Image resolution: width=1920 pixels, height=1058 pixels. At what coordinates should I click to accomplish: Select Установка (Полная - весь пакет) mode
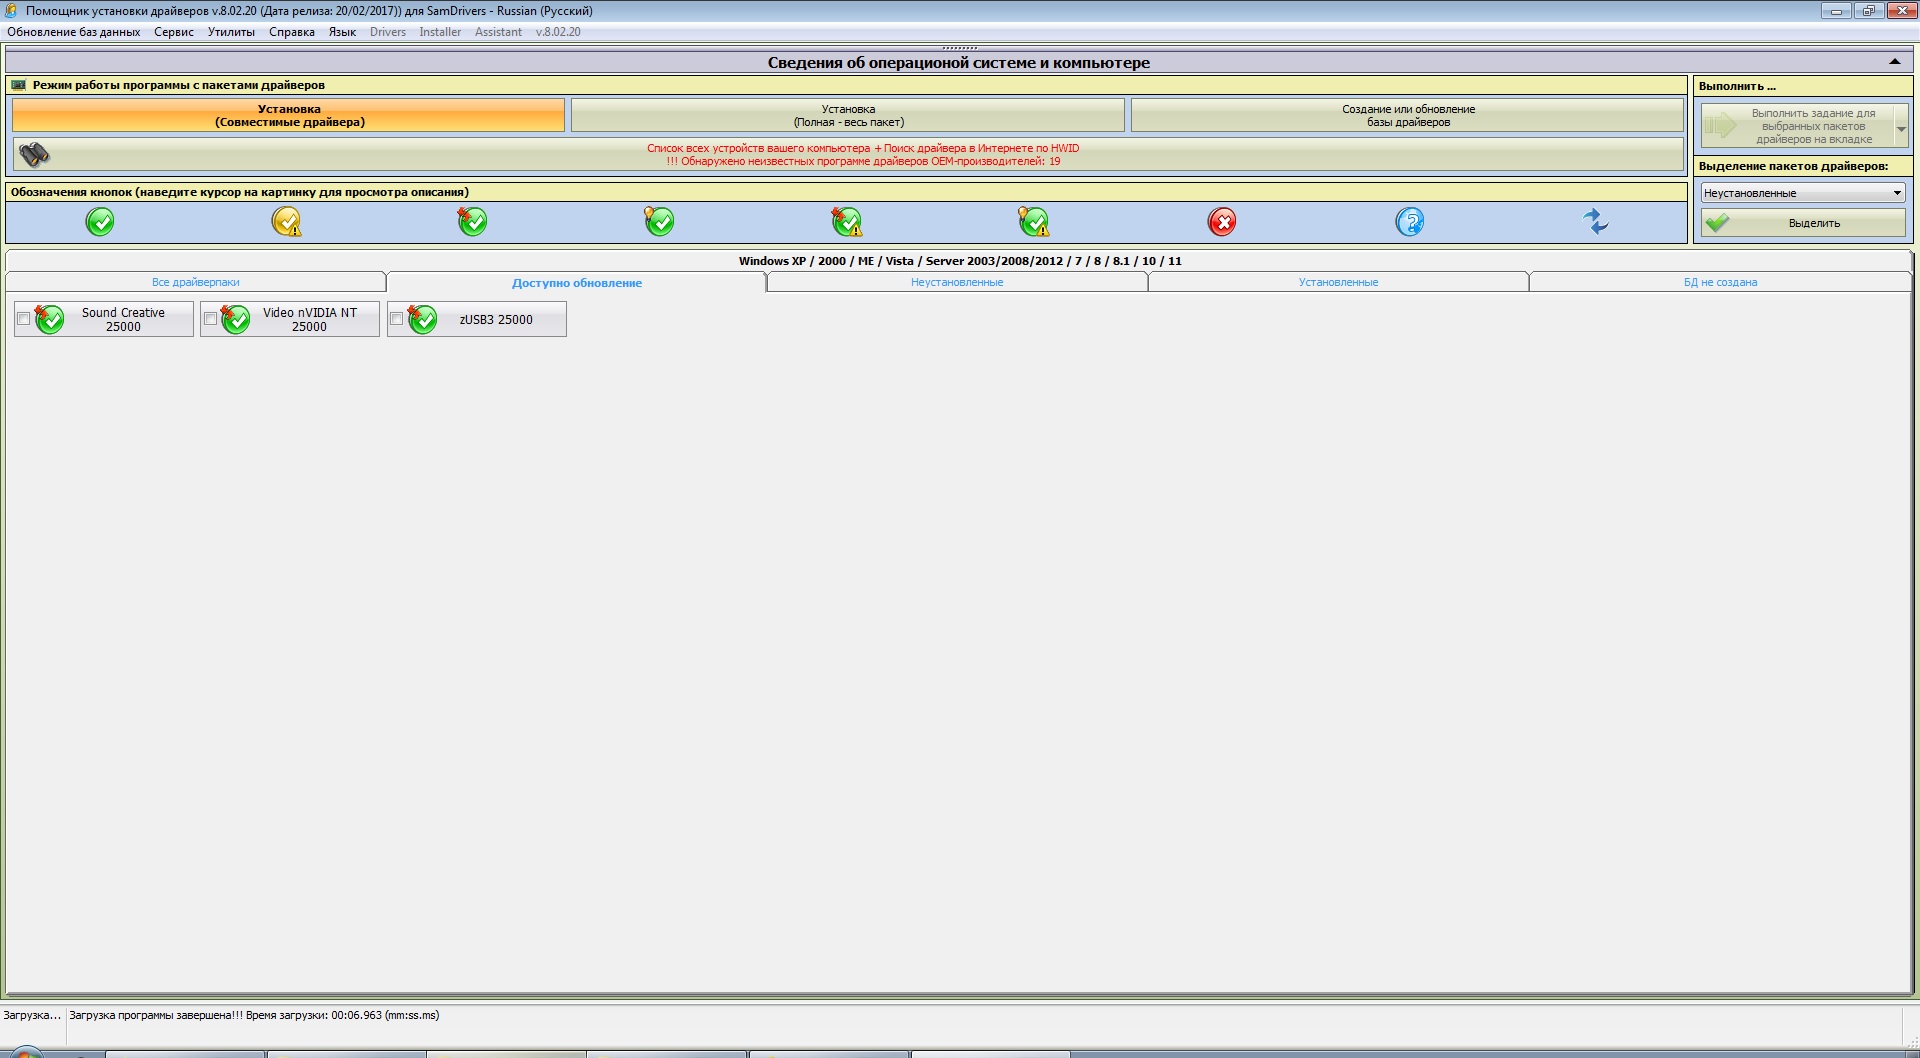coord(848,115)
